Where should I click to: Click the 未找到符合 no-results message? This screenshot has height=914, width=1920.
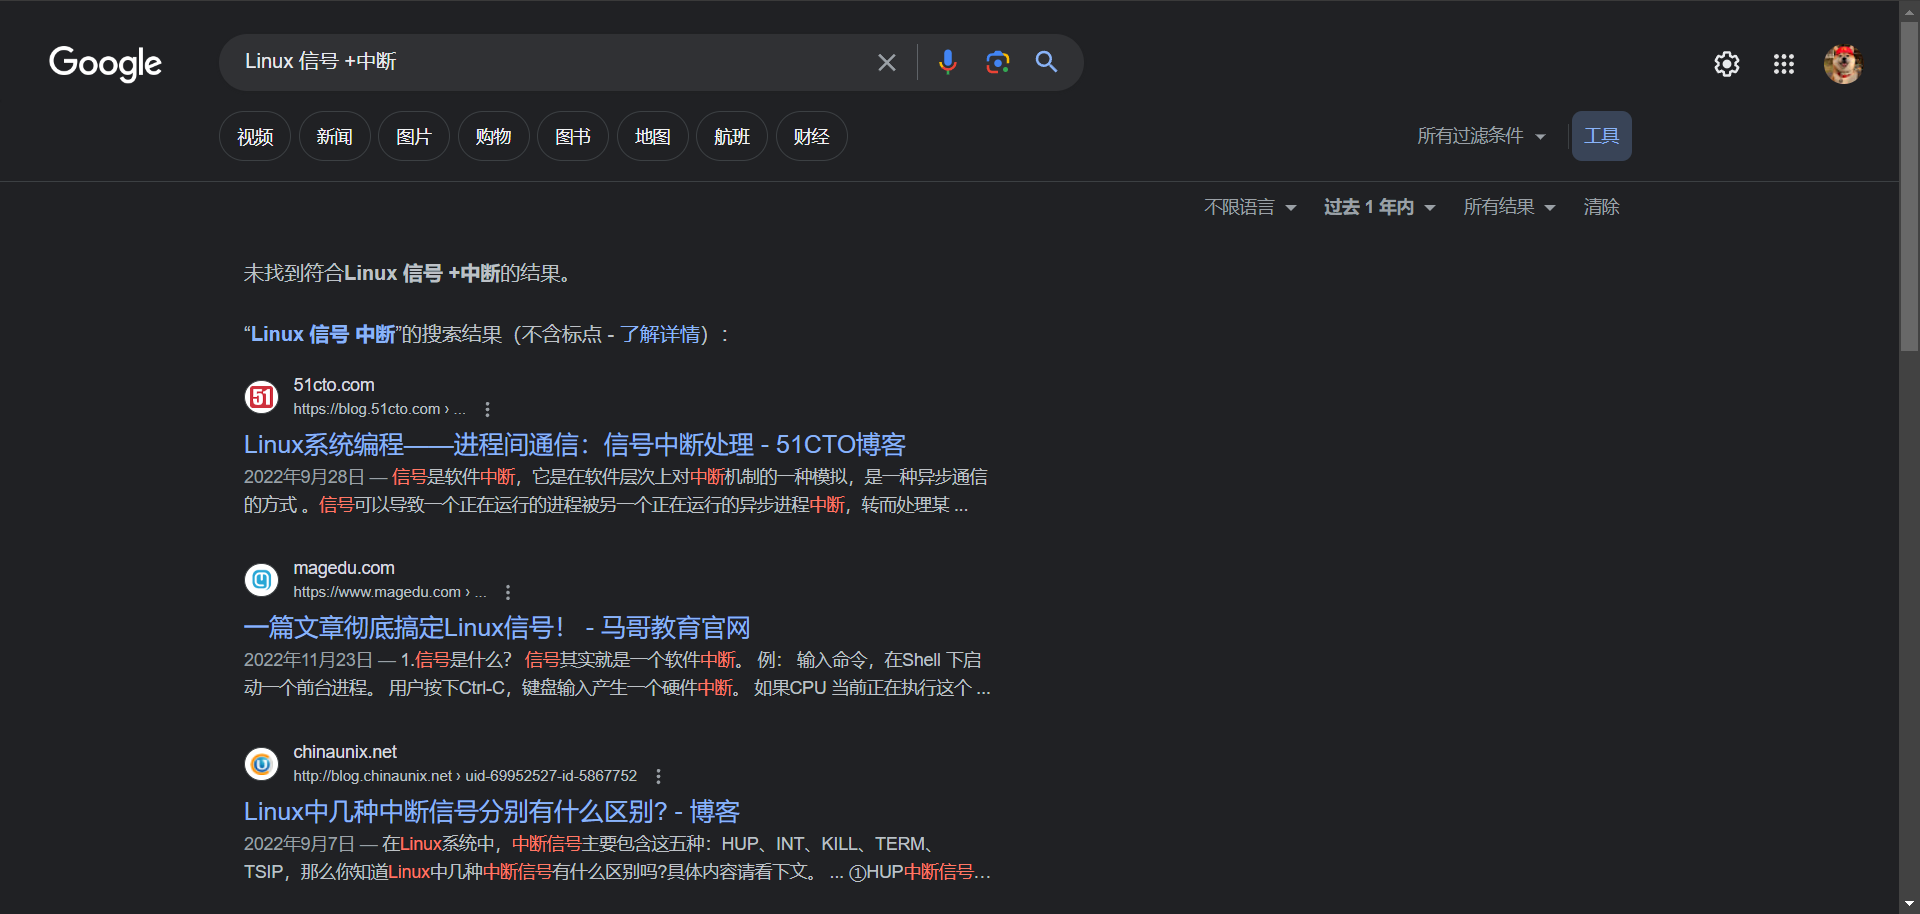pos(409,273)
